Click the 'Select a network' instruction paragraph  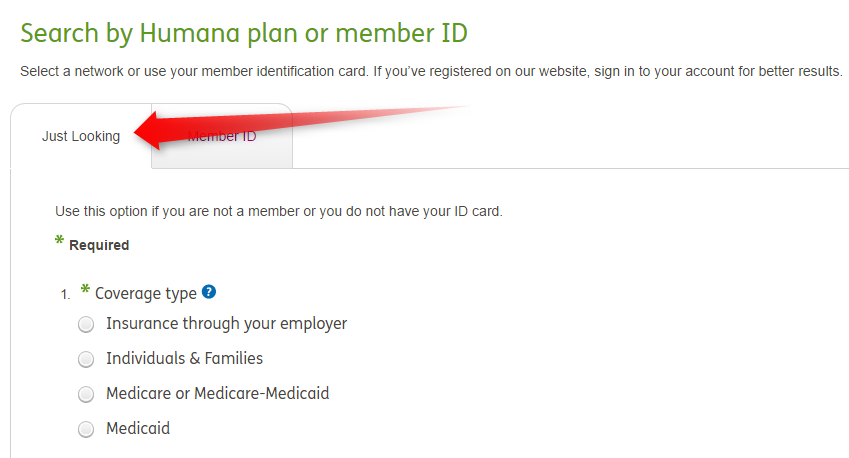(x=431, y=73)
